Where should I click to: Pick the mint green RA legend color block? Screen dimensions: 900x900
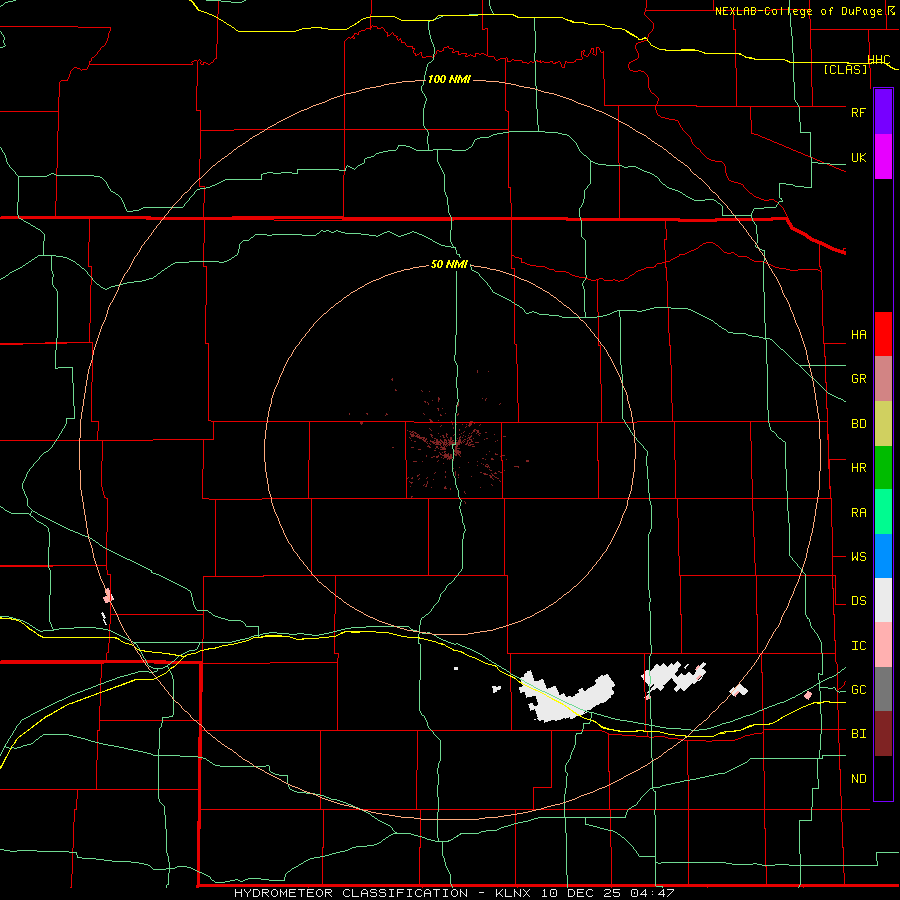pos(883,512)
